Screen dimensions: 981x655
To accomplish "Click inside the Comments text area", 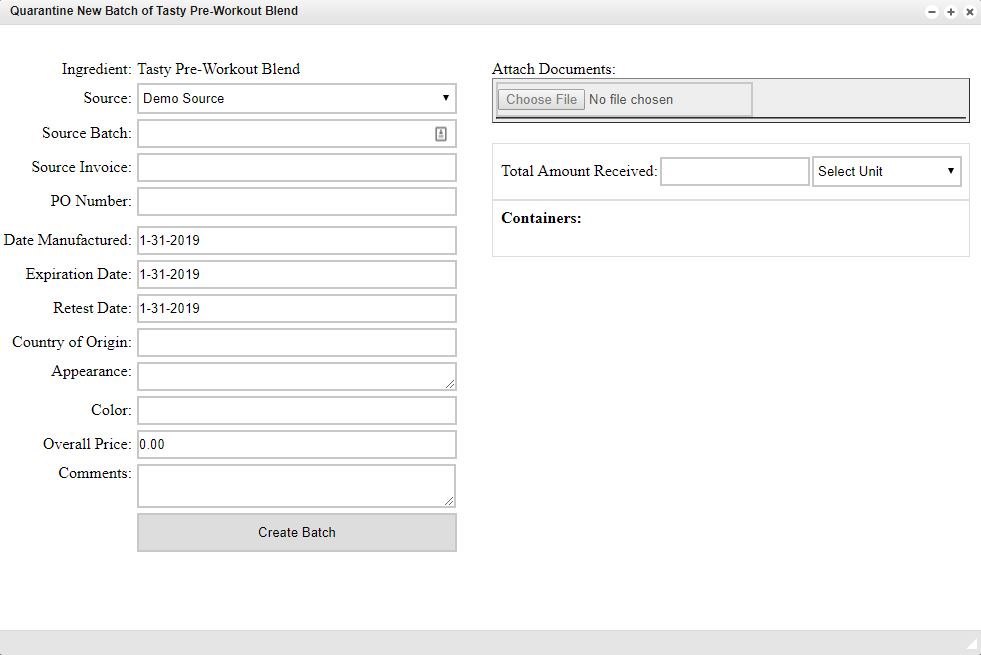I will tap(297, 485).
